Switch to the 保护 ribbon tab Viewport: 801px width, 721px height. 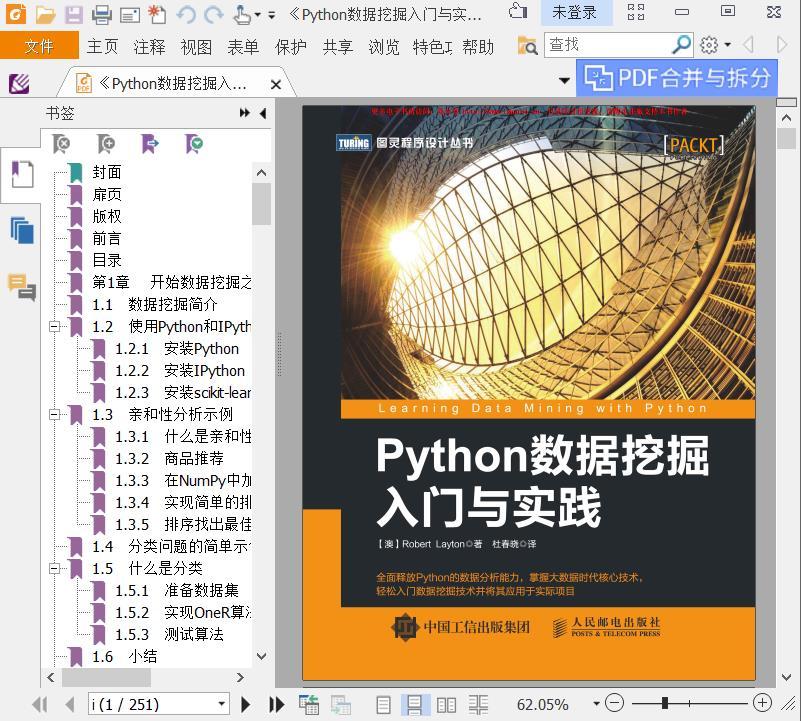(291, 46)
